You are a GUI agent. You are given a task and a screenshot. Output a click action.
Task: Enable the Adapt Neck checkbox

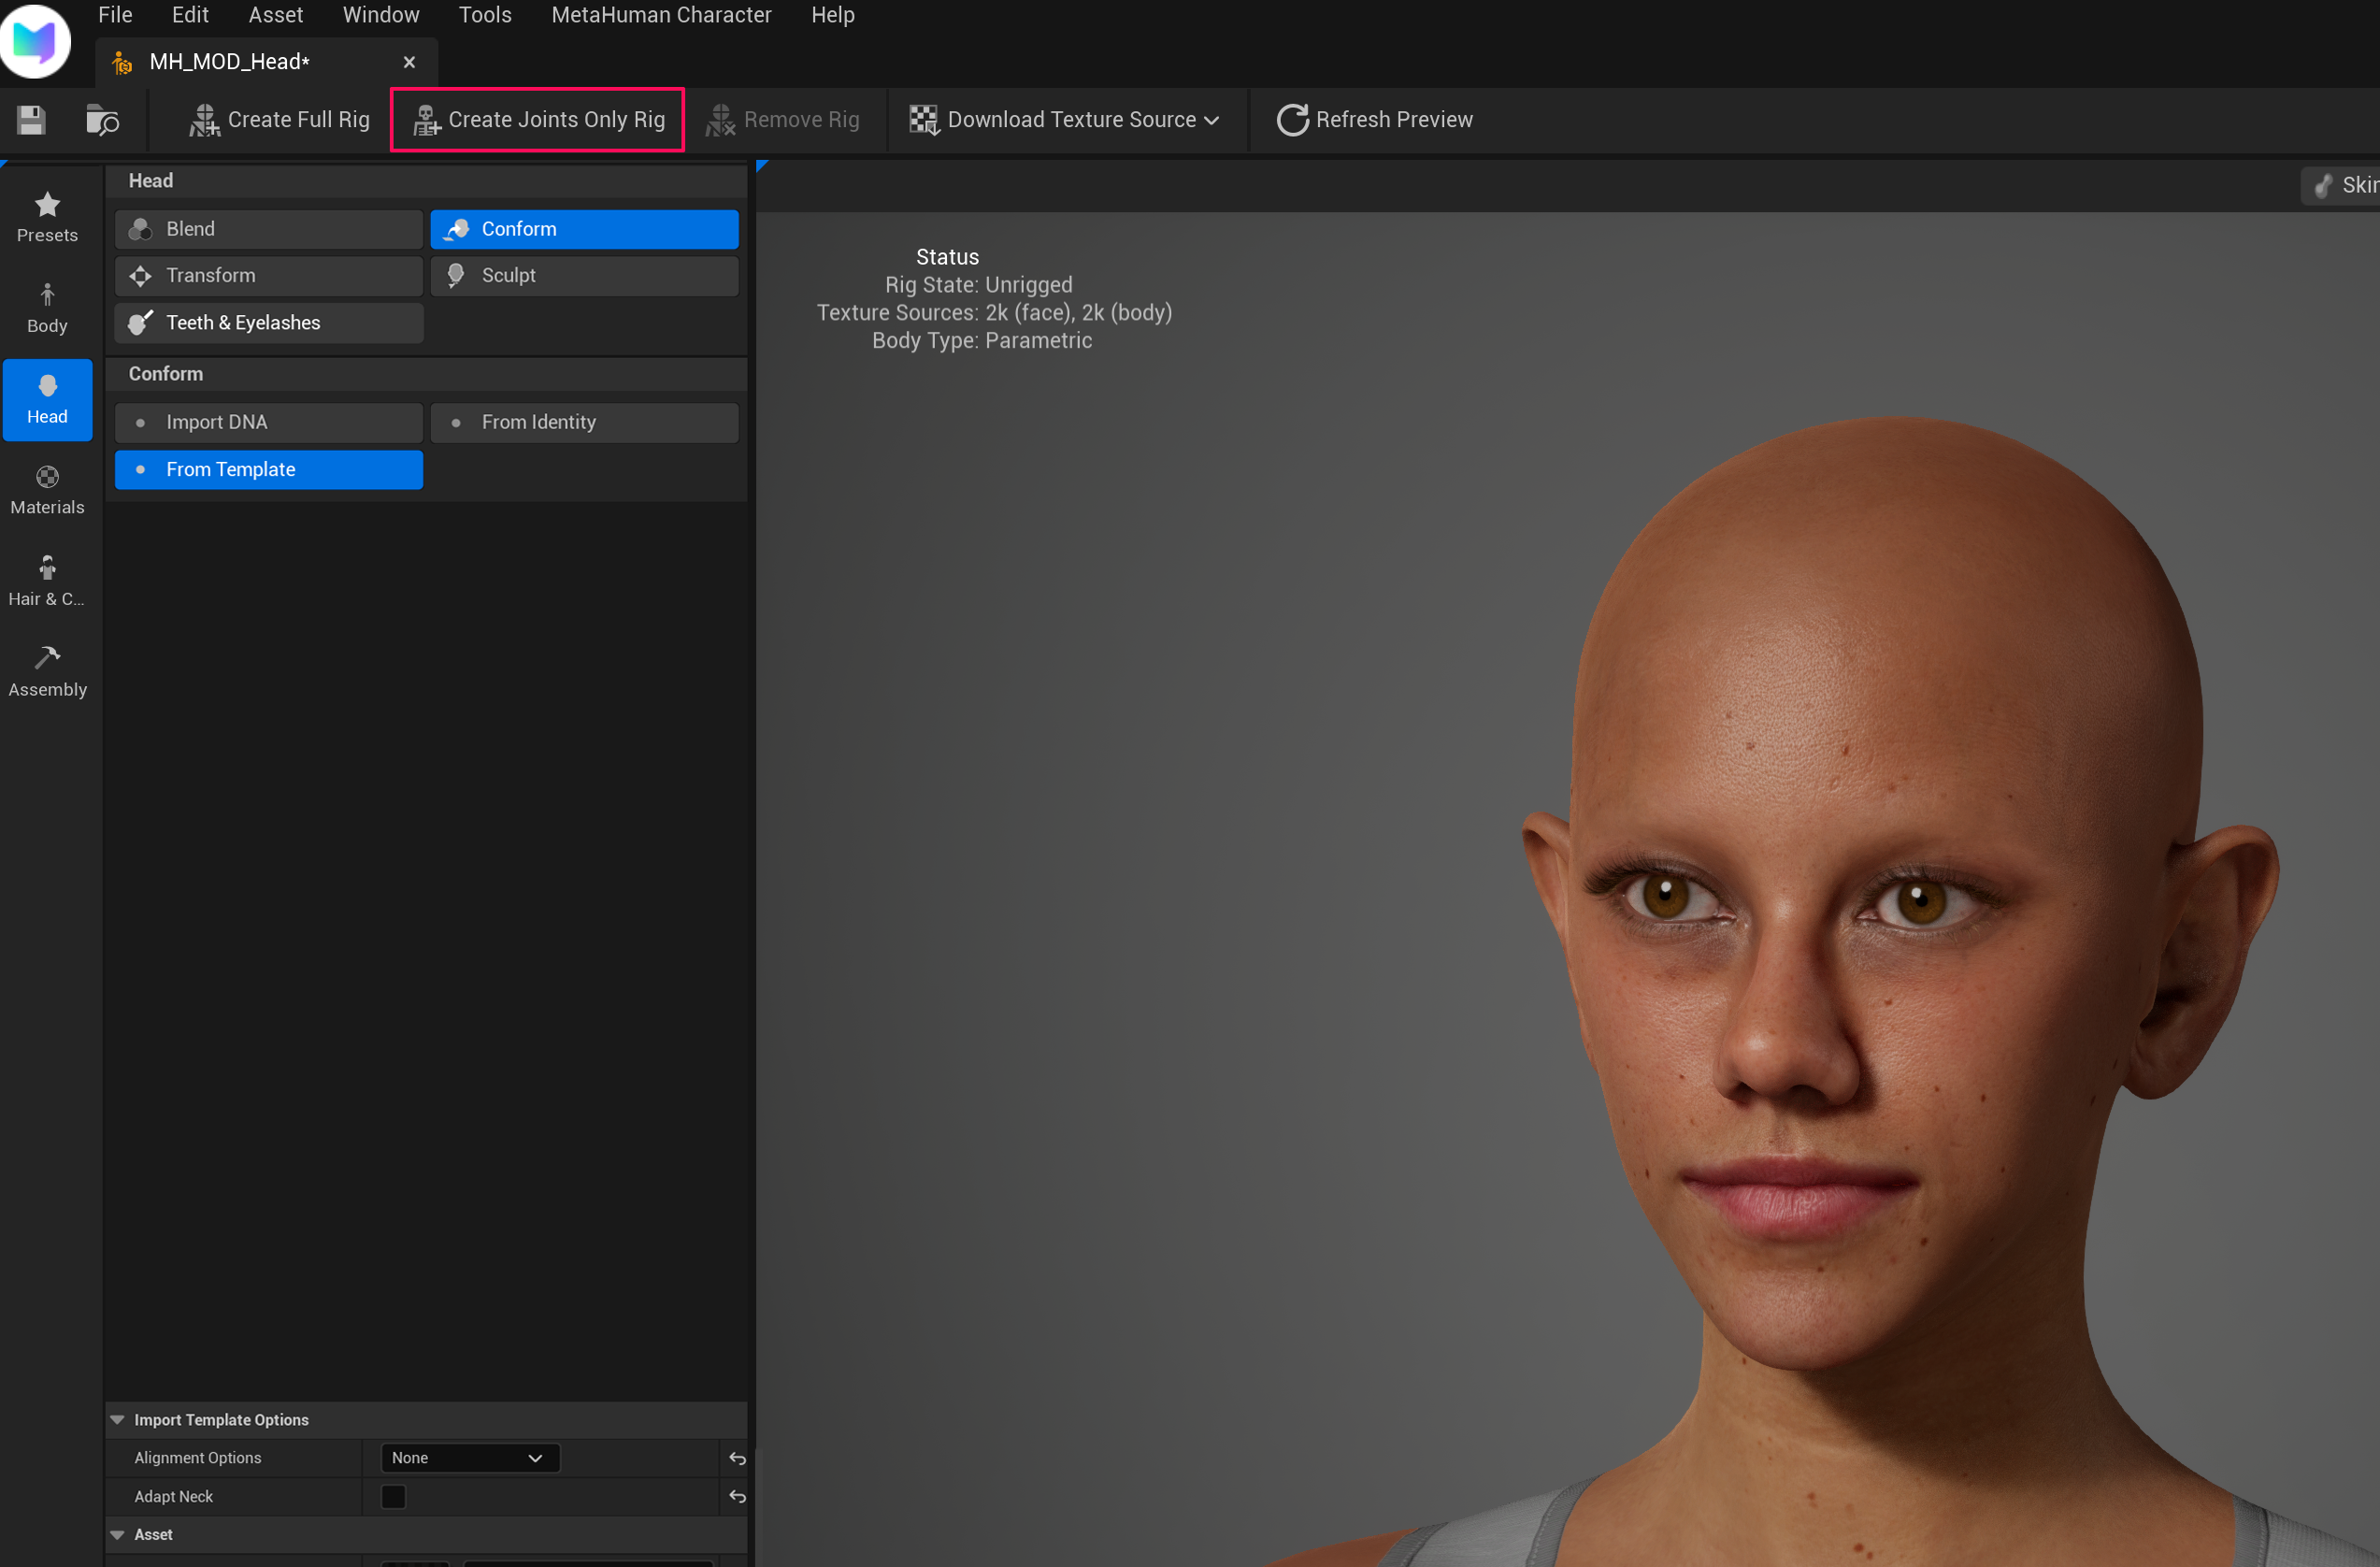392,1496
